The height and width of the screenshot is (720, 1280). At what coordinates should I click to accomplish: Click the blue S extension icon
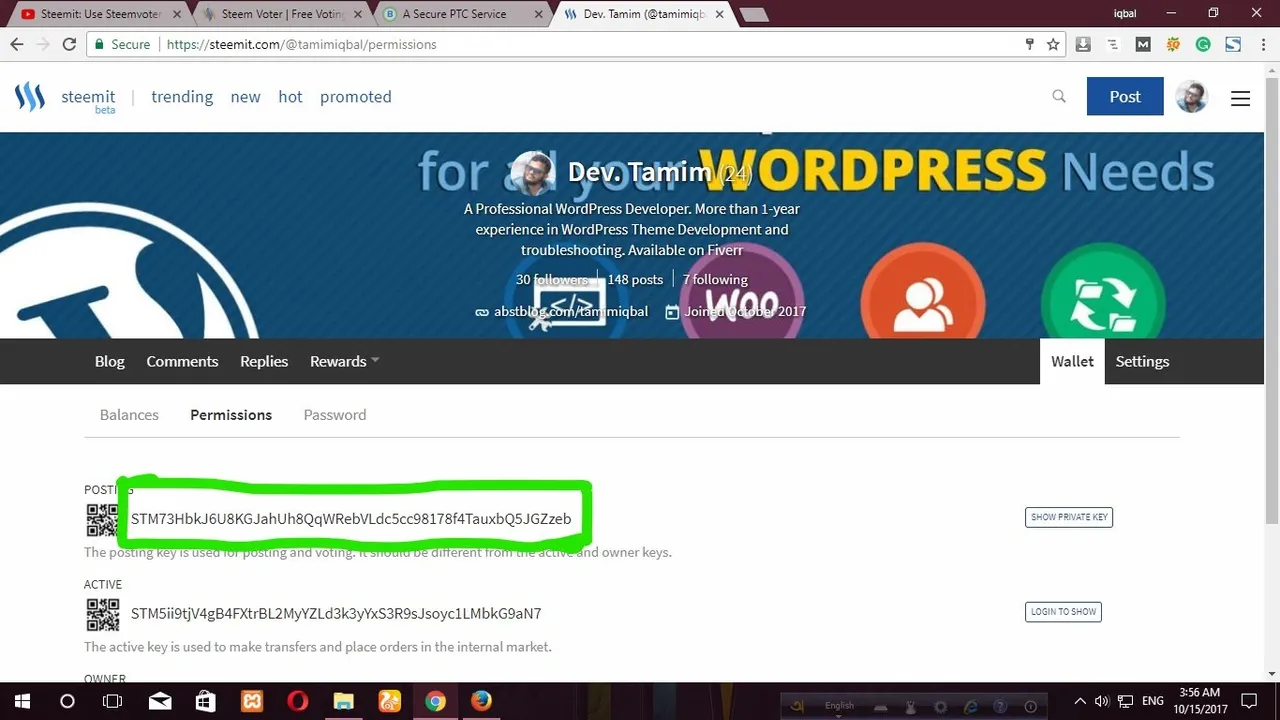pyautogui.click(x=1233, y=44)
